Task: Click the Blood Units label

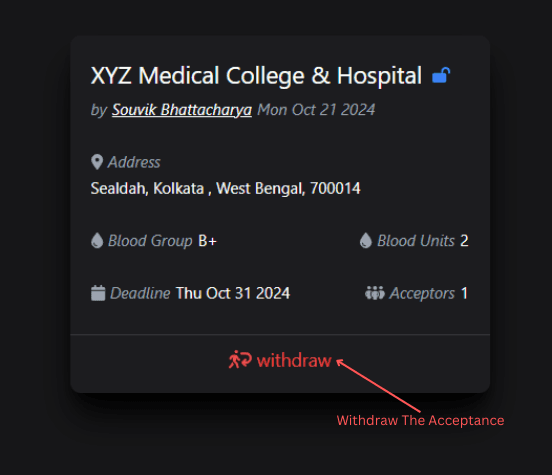Action: pos(416,241)
